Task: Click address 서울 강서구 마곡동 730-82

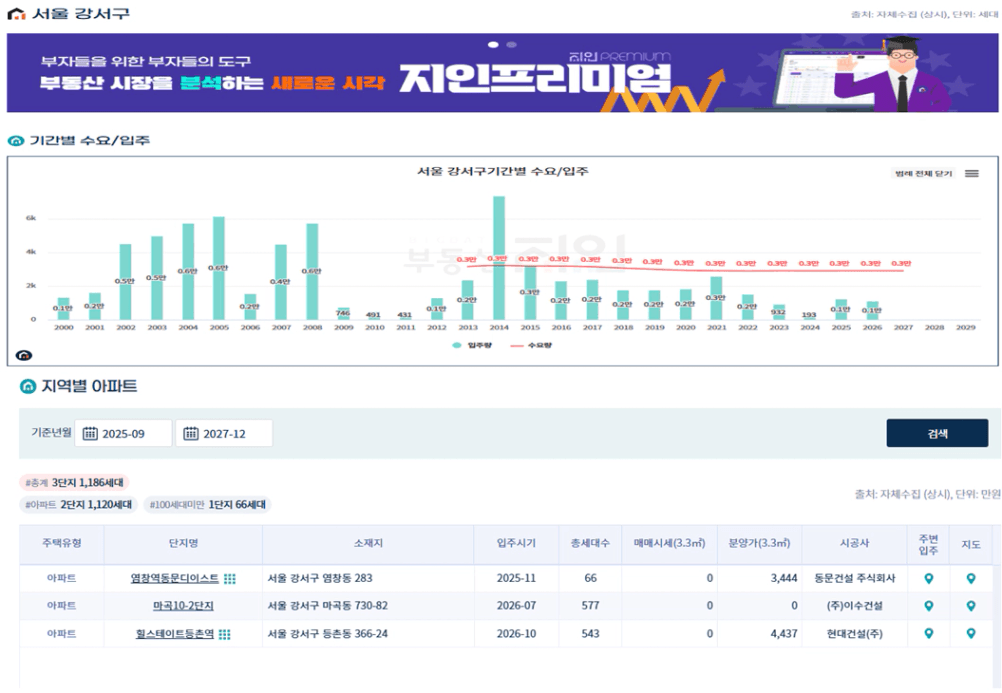Action: pos(327,606)
